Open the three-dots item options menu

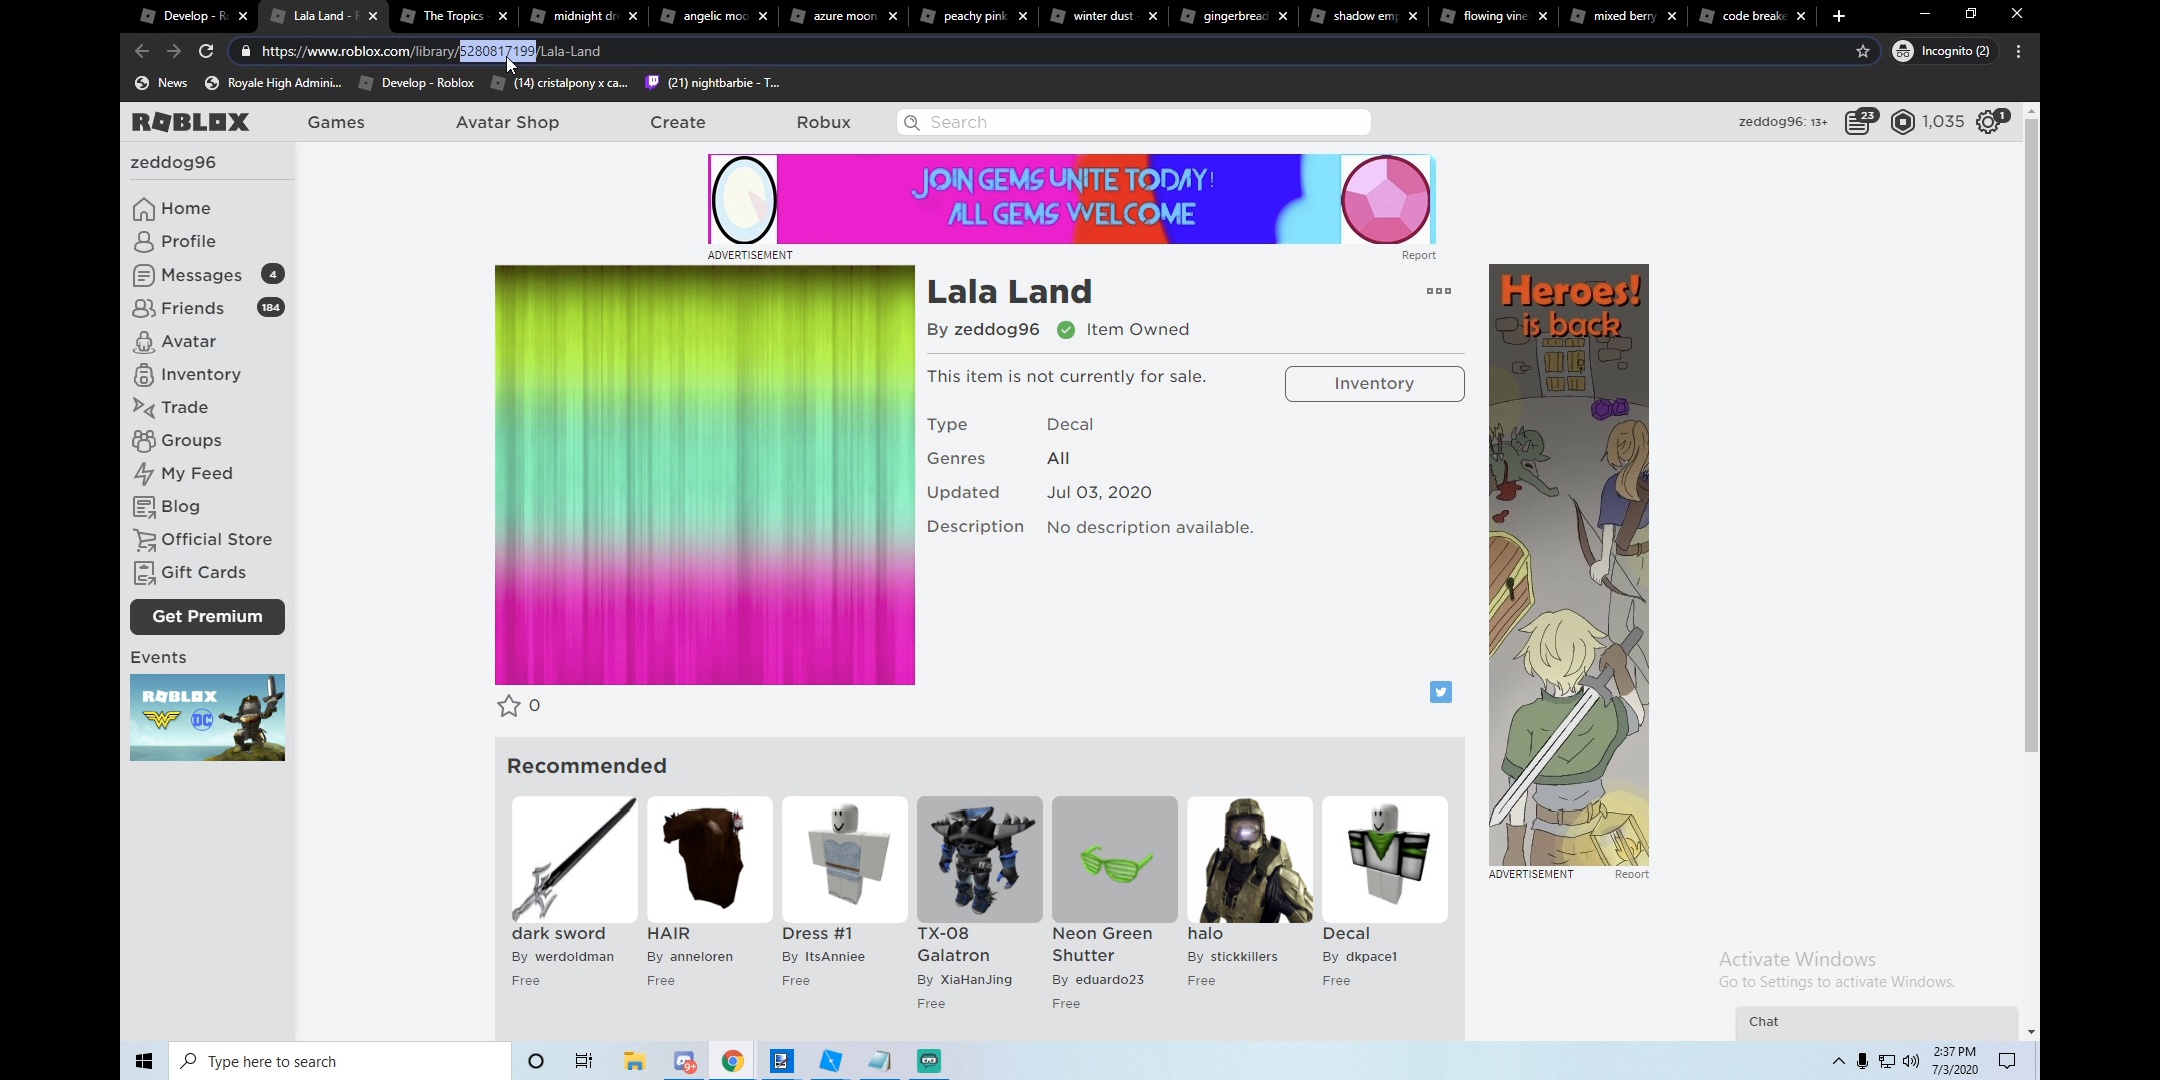(x=1438, y=291)
